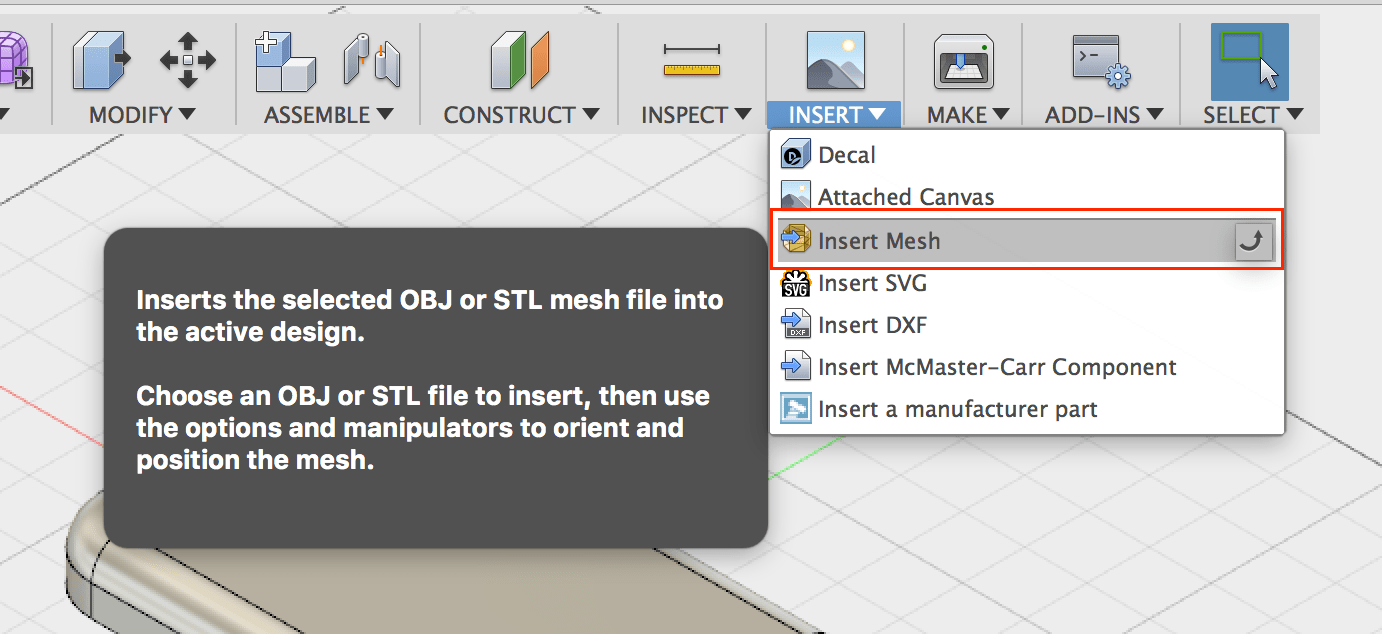Click Insert a manufacturer part
Screen dimensions: 1382x634
click(957, 408)
